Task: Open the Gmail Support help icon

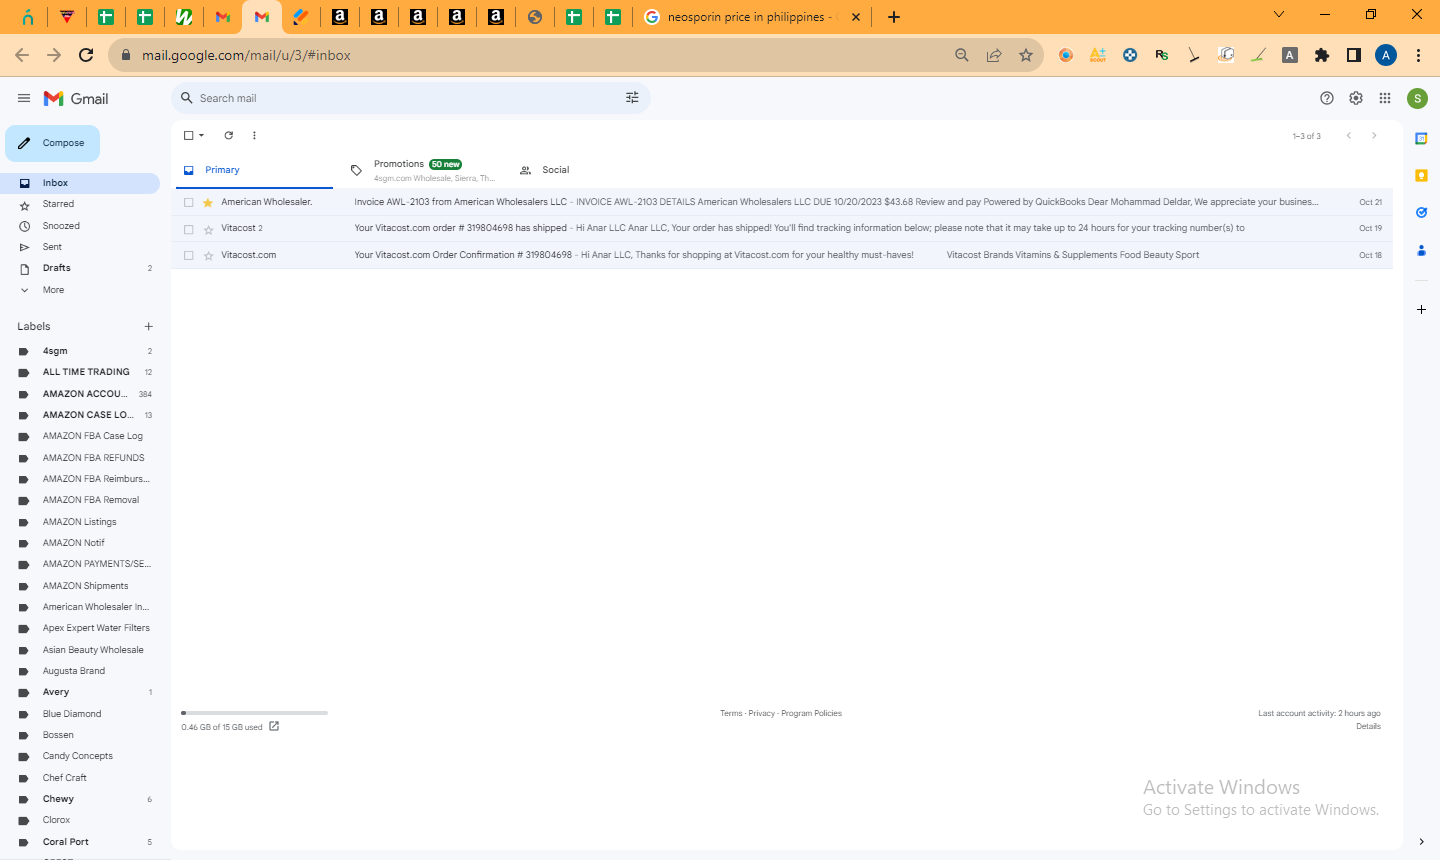Action: [1327, 98]
